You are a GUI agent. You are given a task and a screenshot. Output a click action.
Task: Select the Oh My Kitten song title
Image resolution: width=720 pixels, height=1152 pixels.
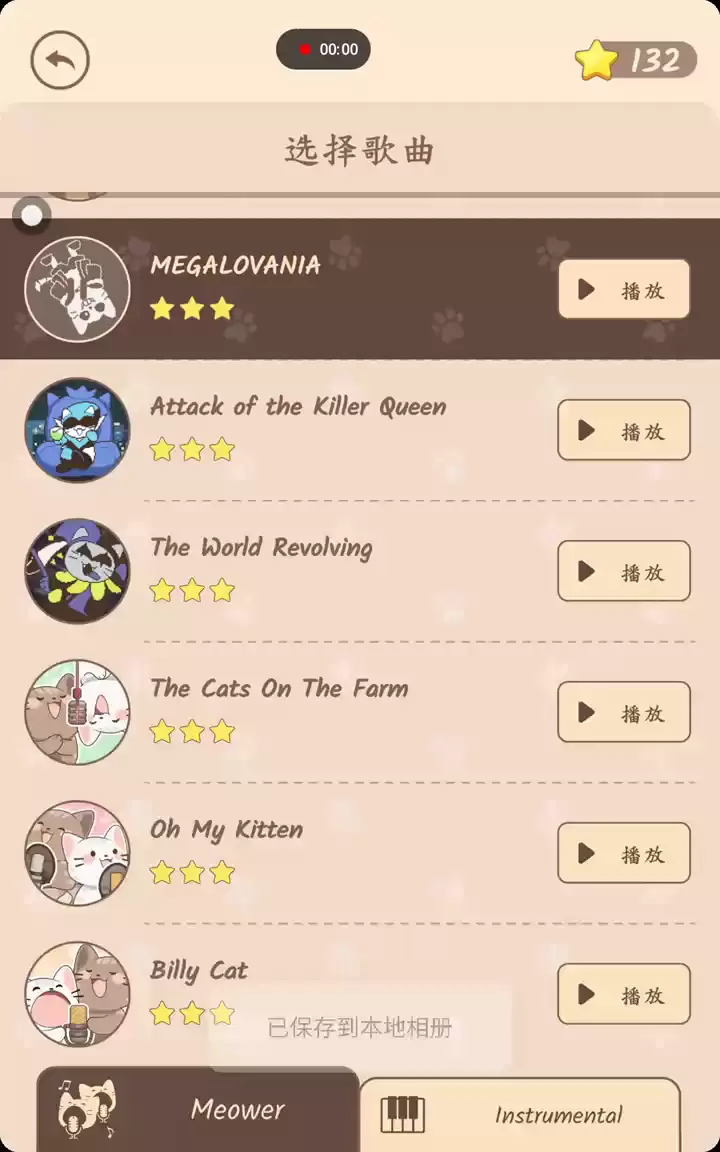(x=226, y=830)
